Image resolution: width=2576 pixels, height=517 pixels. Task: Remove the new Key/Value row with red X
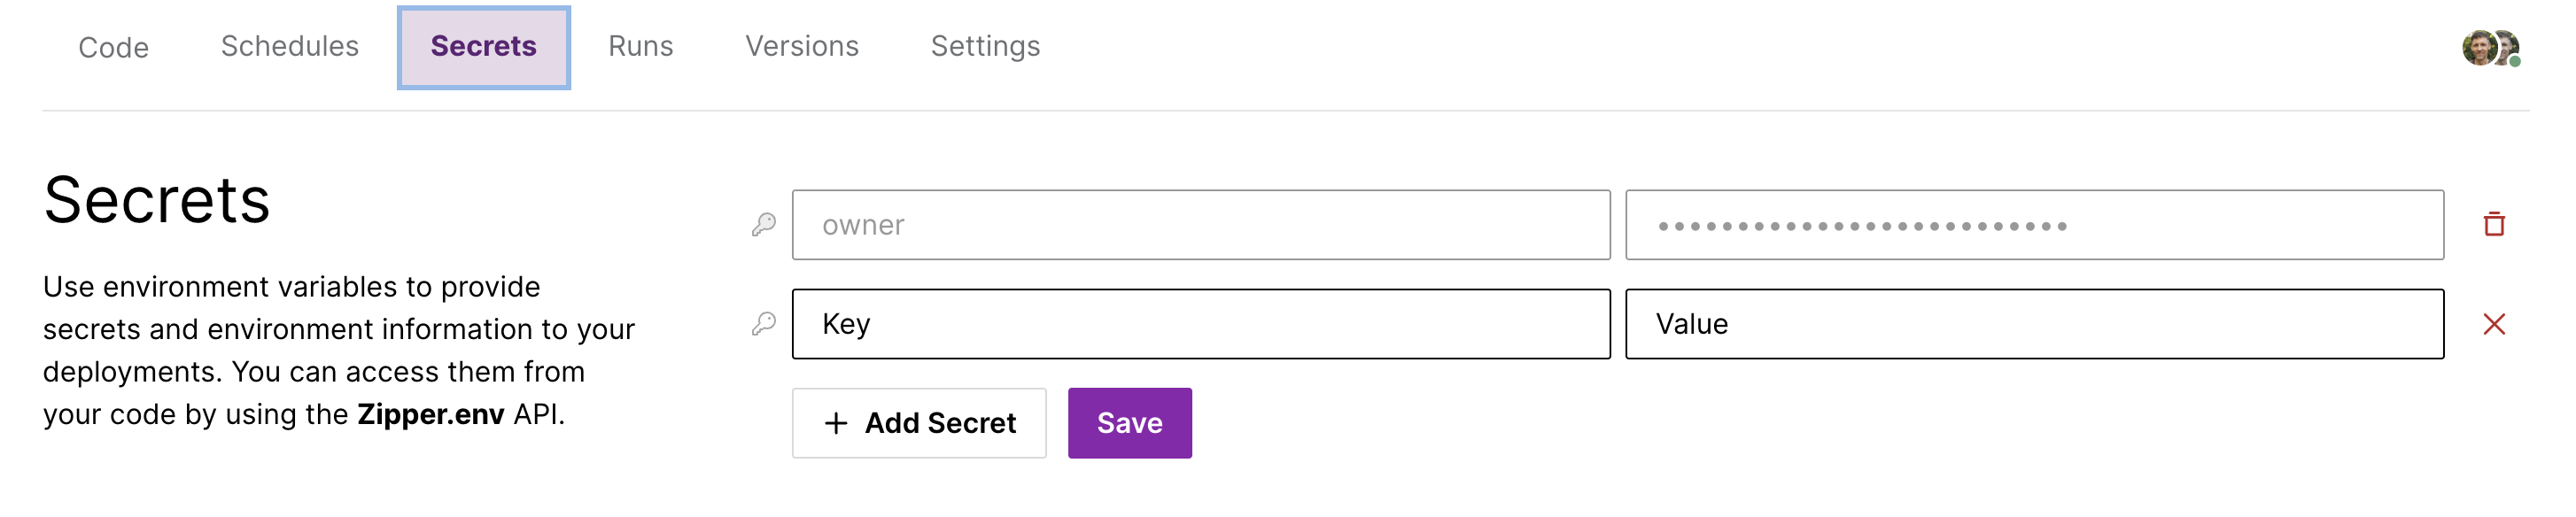pyautogui.click(x=2493, y=324)
